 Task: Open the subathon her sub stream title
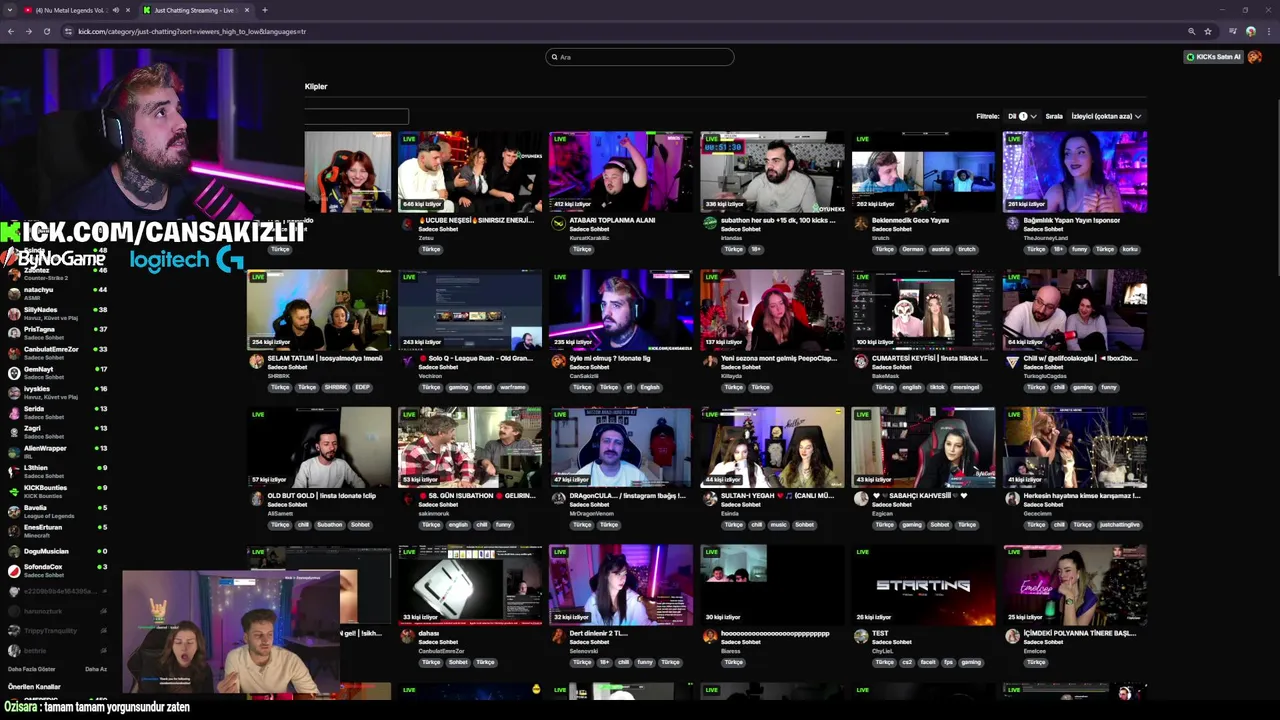(x=778, y=220)
